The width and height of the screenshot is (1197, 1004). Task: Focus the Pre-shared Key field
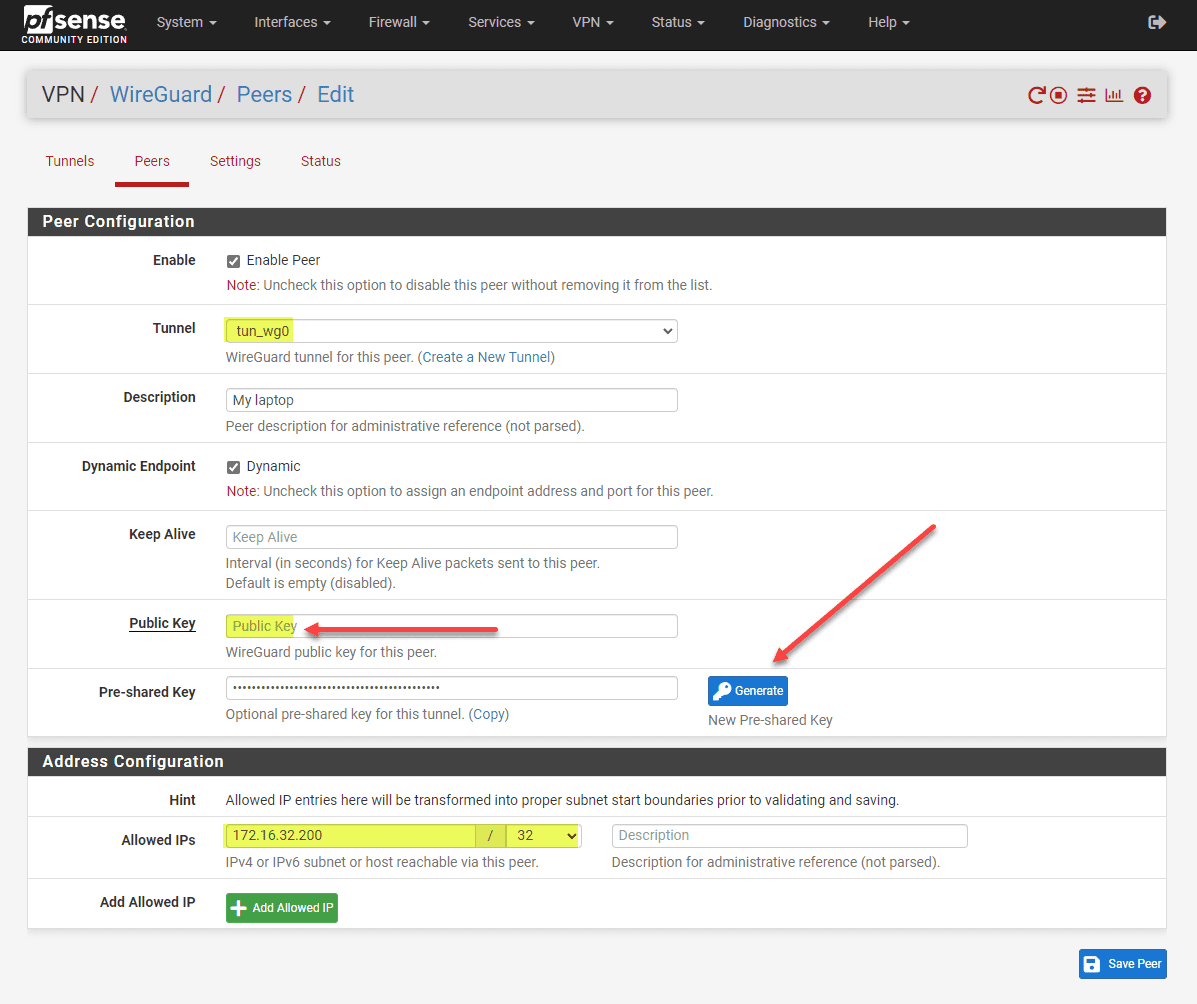[x=451, y=688]
